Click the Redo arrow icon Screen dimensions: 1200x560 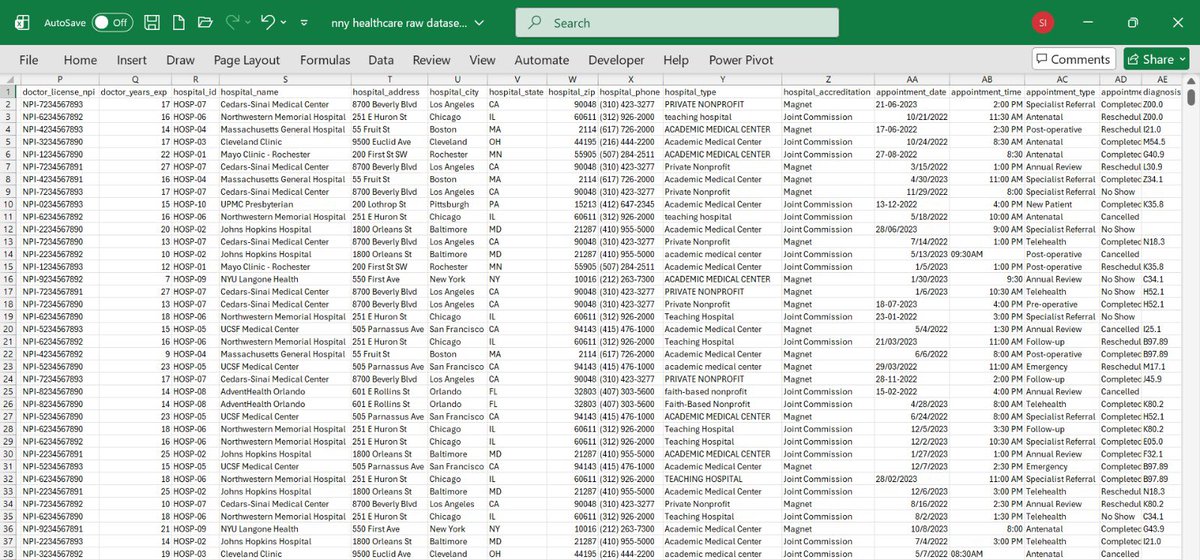(234, 22)
